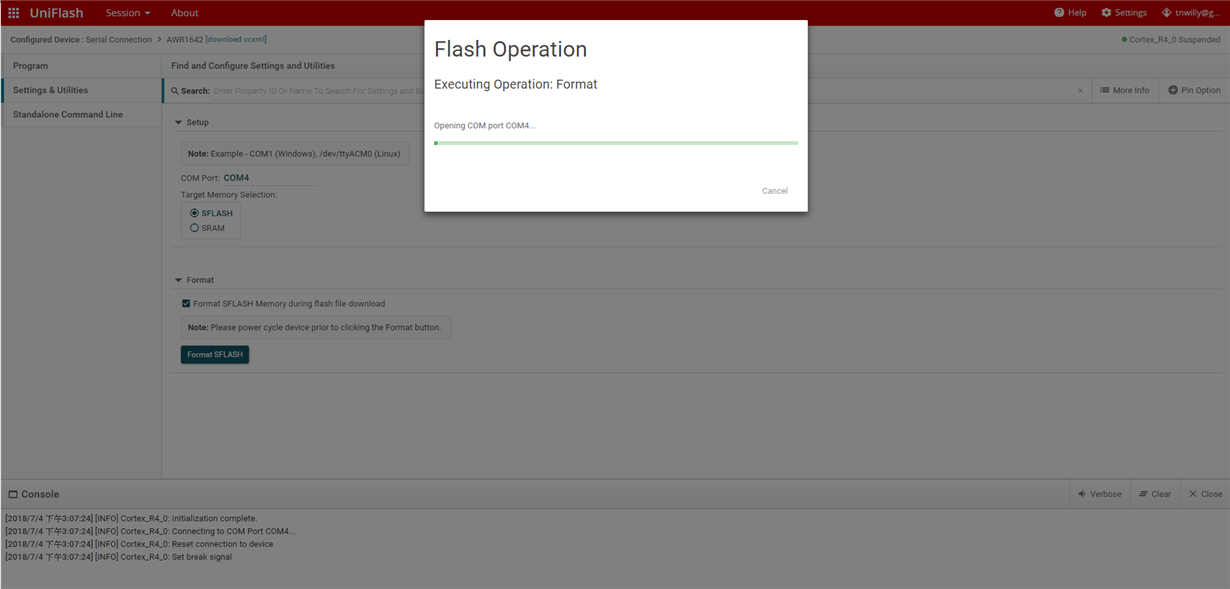
Task: Click the Cortex_R4_0 Suspended status indicator
Action: [1170, 40]
